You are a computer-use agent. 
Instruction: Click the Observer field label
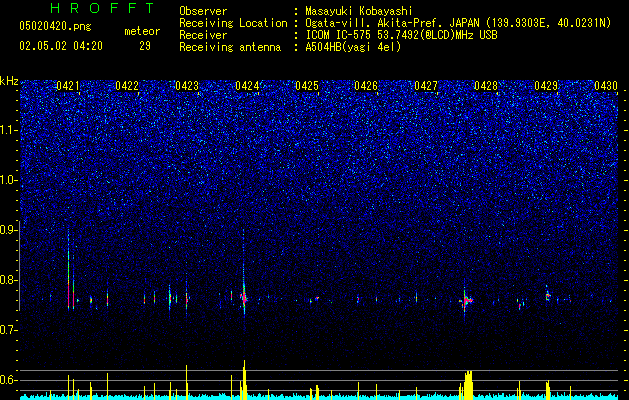point(203,11)
